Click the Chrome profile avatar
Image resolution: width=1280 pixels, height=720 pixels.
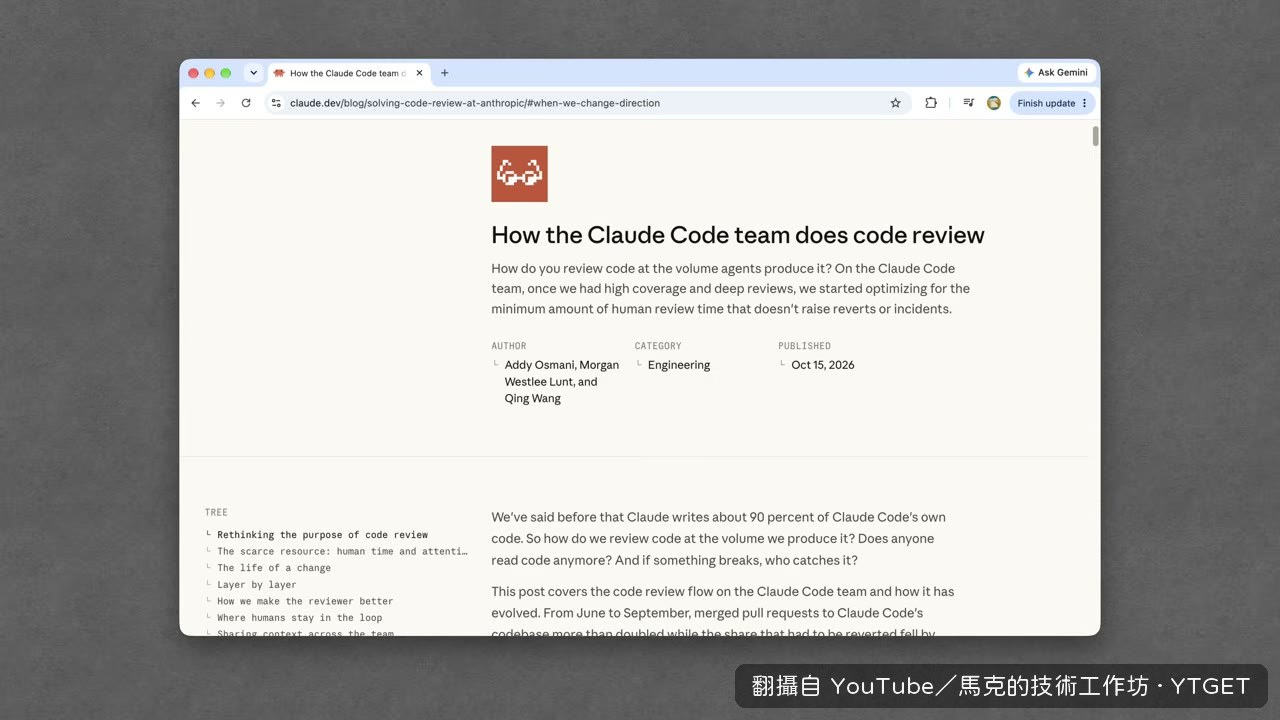(994, 103)
